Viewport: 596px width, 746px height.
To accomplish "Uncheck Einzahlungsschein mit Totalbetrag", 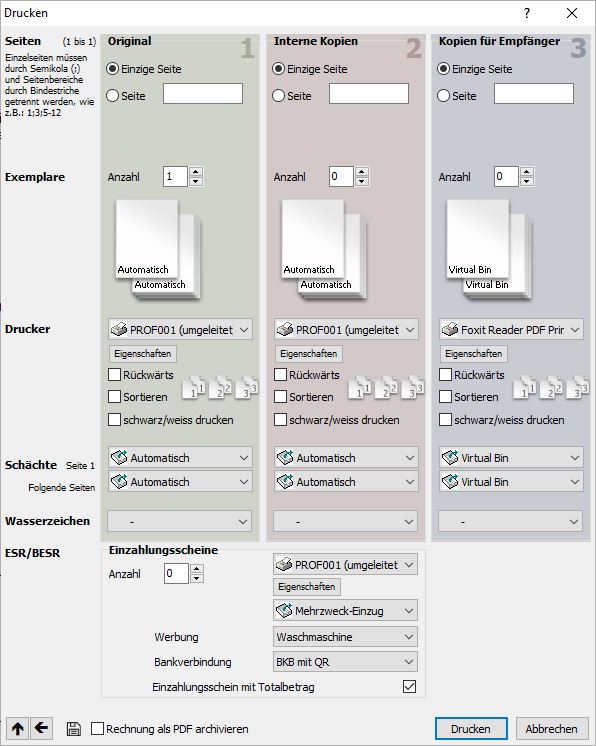I will click(409, 687).
